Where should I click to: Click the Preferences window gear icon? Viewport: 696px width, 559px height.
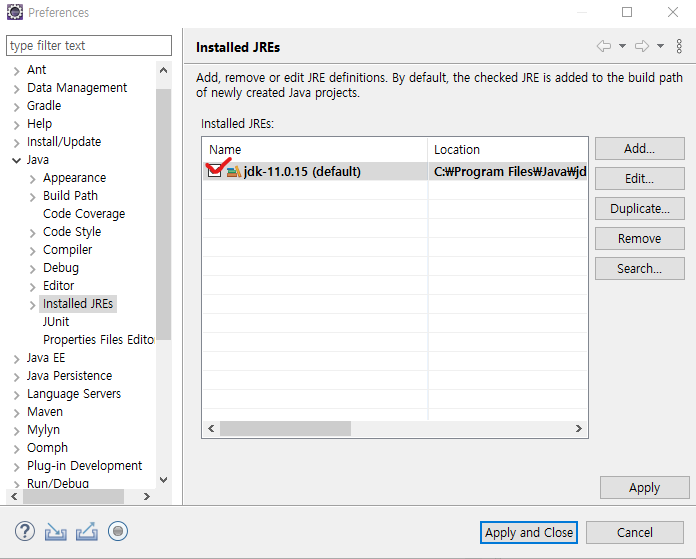tap(15, 12)
